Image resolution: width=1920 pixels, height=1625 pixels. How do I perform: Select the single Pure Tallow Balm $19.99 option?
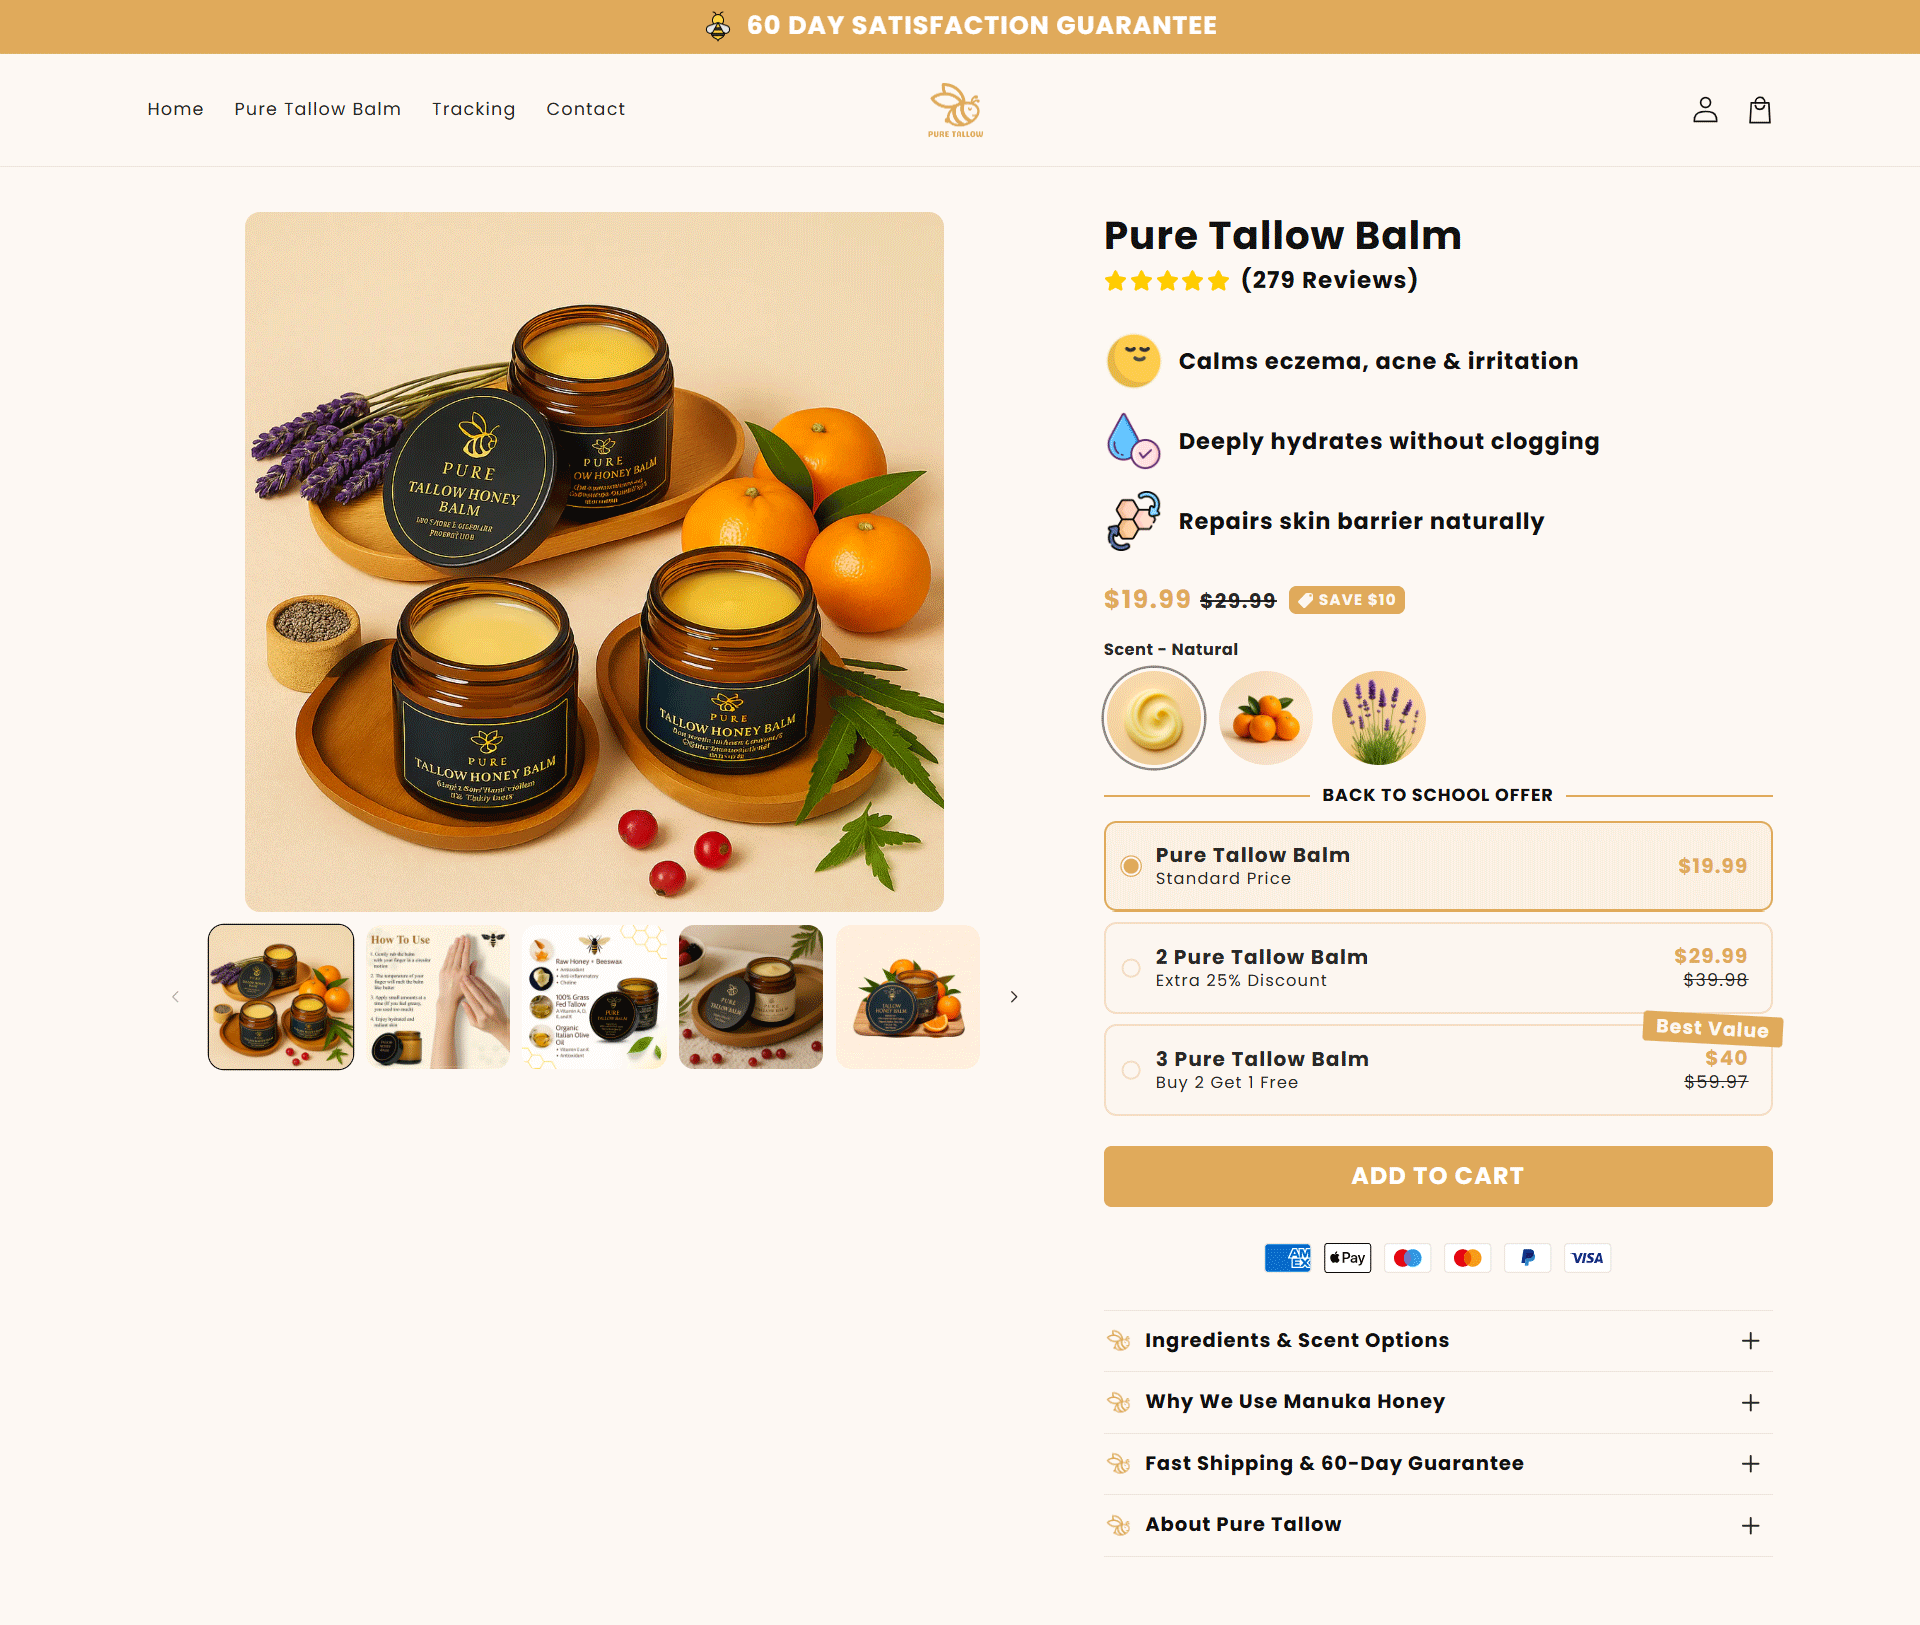point(1438,866)
